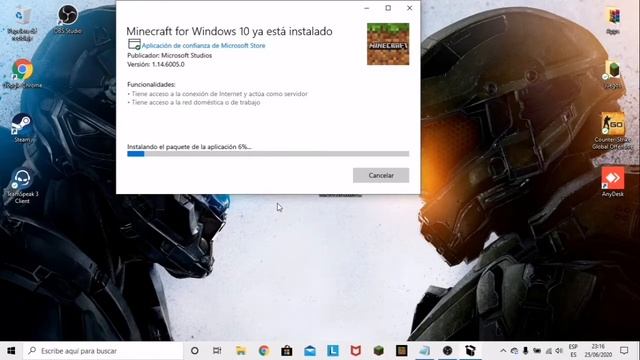Viewport: 640px width, 360px height.
Task: Open the Windows Start menu
Action: click(x=11, y=351)
